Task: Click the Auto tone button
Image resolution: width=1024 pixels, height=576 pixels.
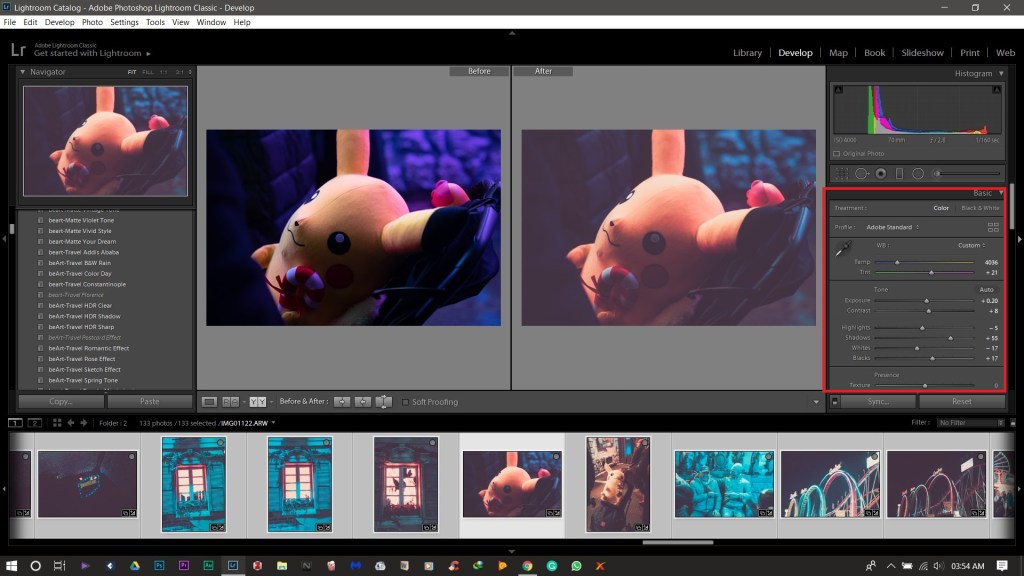Action: (986, 289)
